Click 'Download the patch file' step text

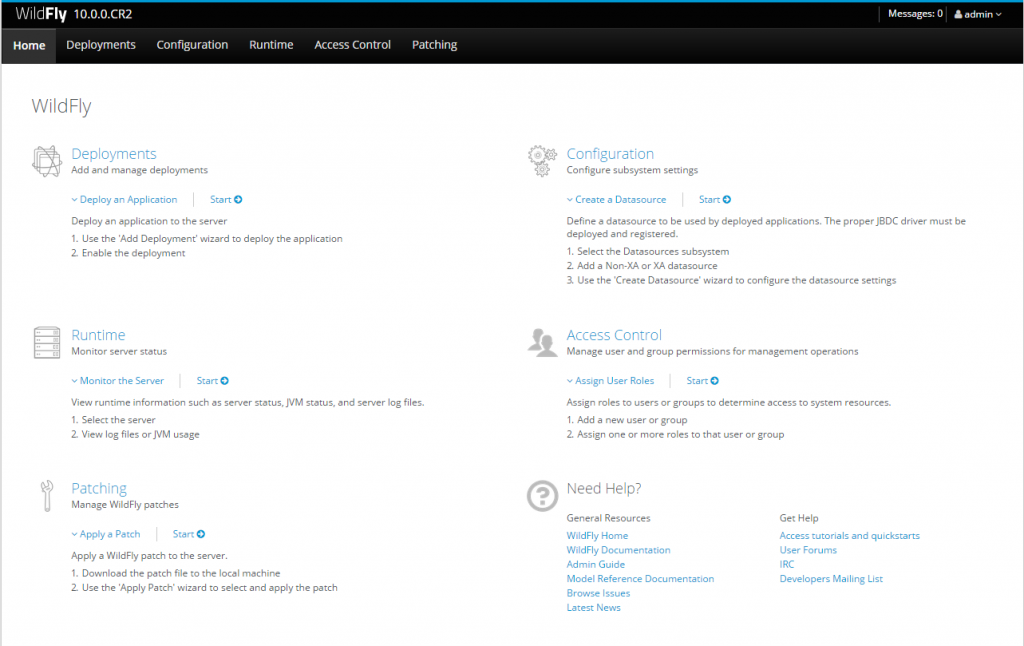point(181,573)
